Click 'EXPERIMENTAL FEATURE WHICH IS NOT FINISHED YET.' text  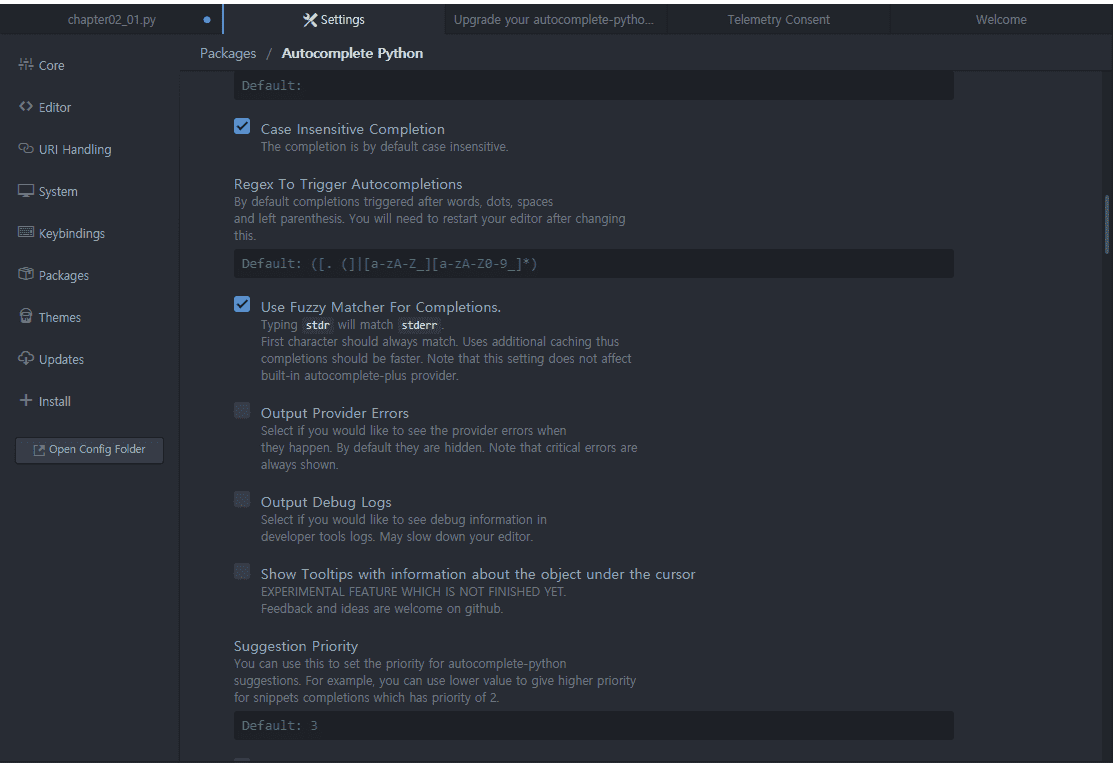coord(413,591)
